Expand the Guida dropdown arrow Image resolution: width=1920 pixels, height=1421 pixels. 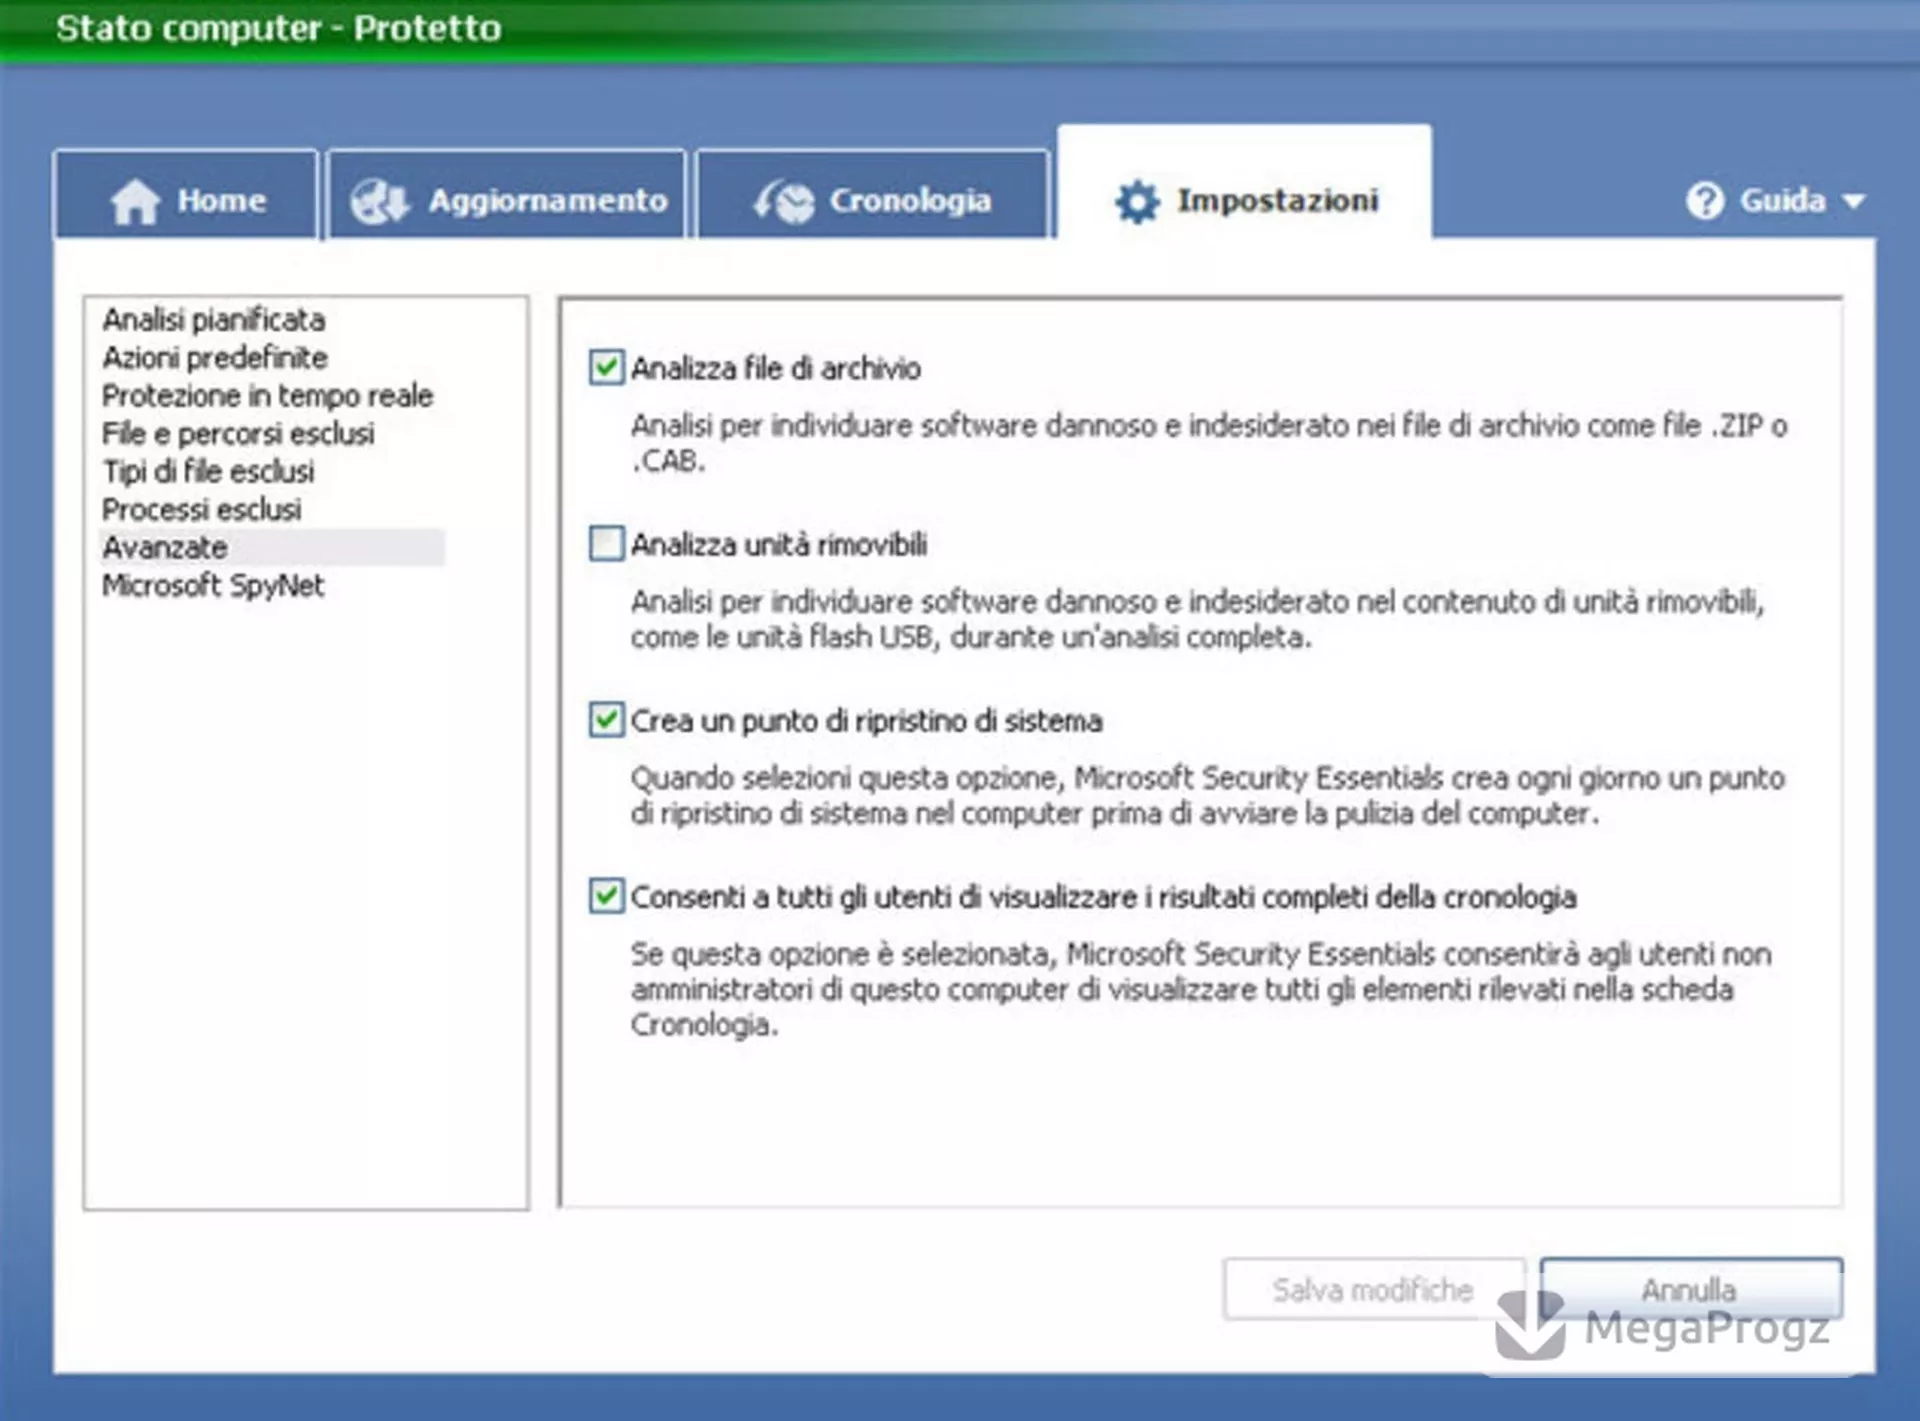(1853, 202)
